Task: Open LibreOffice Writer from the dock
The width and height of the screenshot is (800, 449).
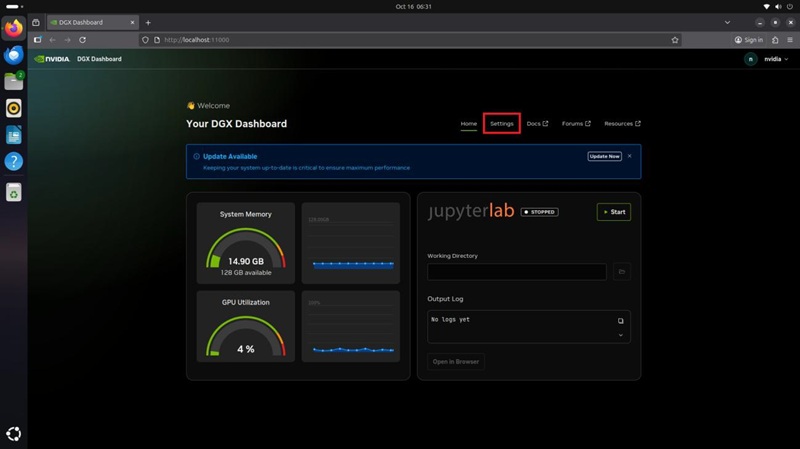Action: (x=14, y=135)
